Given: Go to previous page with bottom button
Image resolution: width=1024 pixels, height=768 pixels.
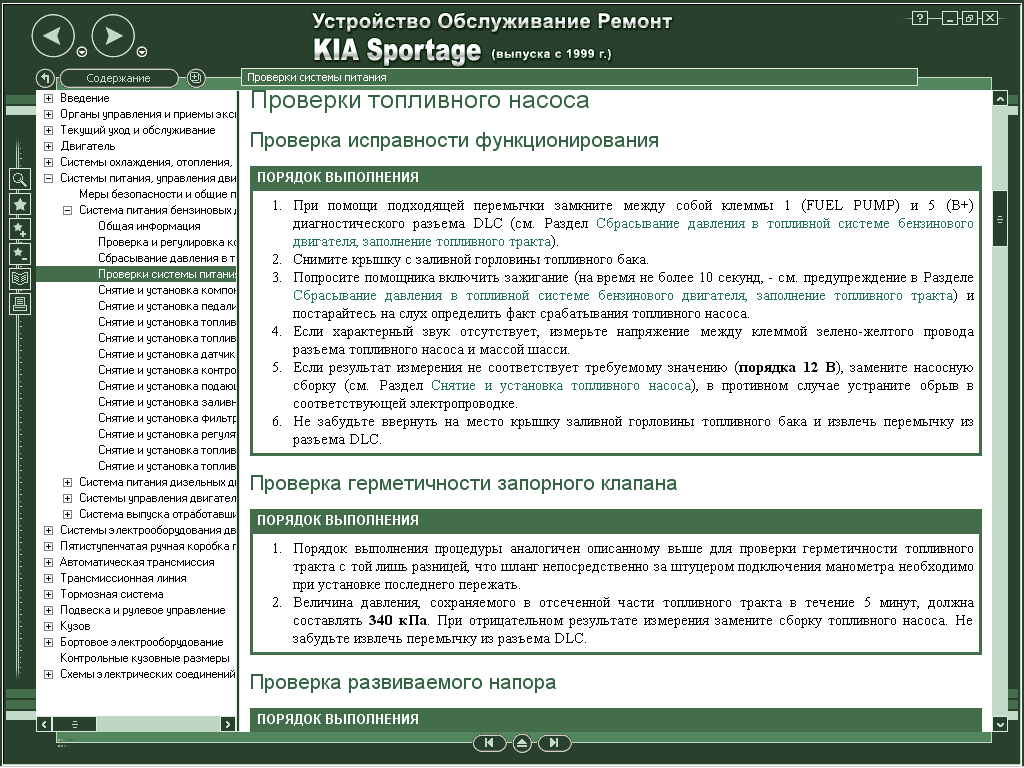Looking at the screenshot, I should [488, 743].
